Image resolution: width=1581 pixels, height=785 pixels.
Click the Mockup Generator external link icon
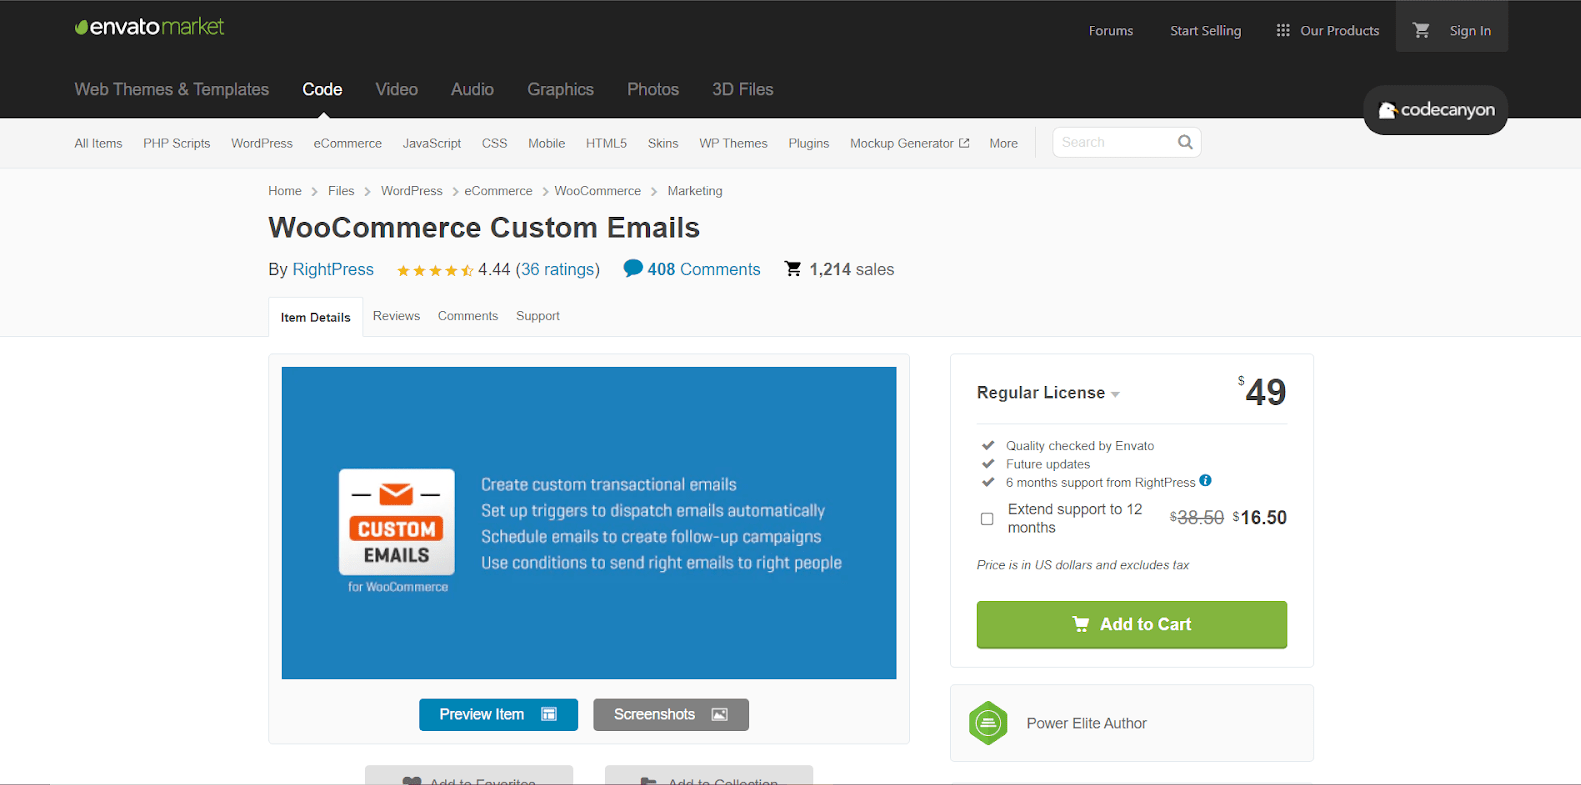[x=964, y=143]
